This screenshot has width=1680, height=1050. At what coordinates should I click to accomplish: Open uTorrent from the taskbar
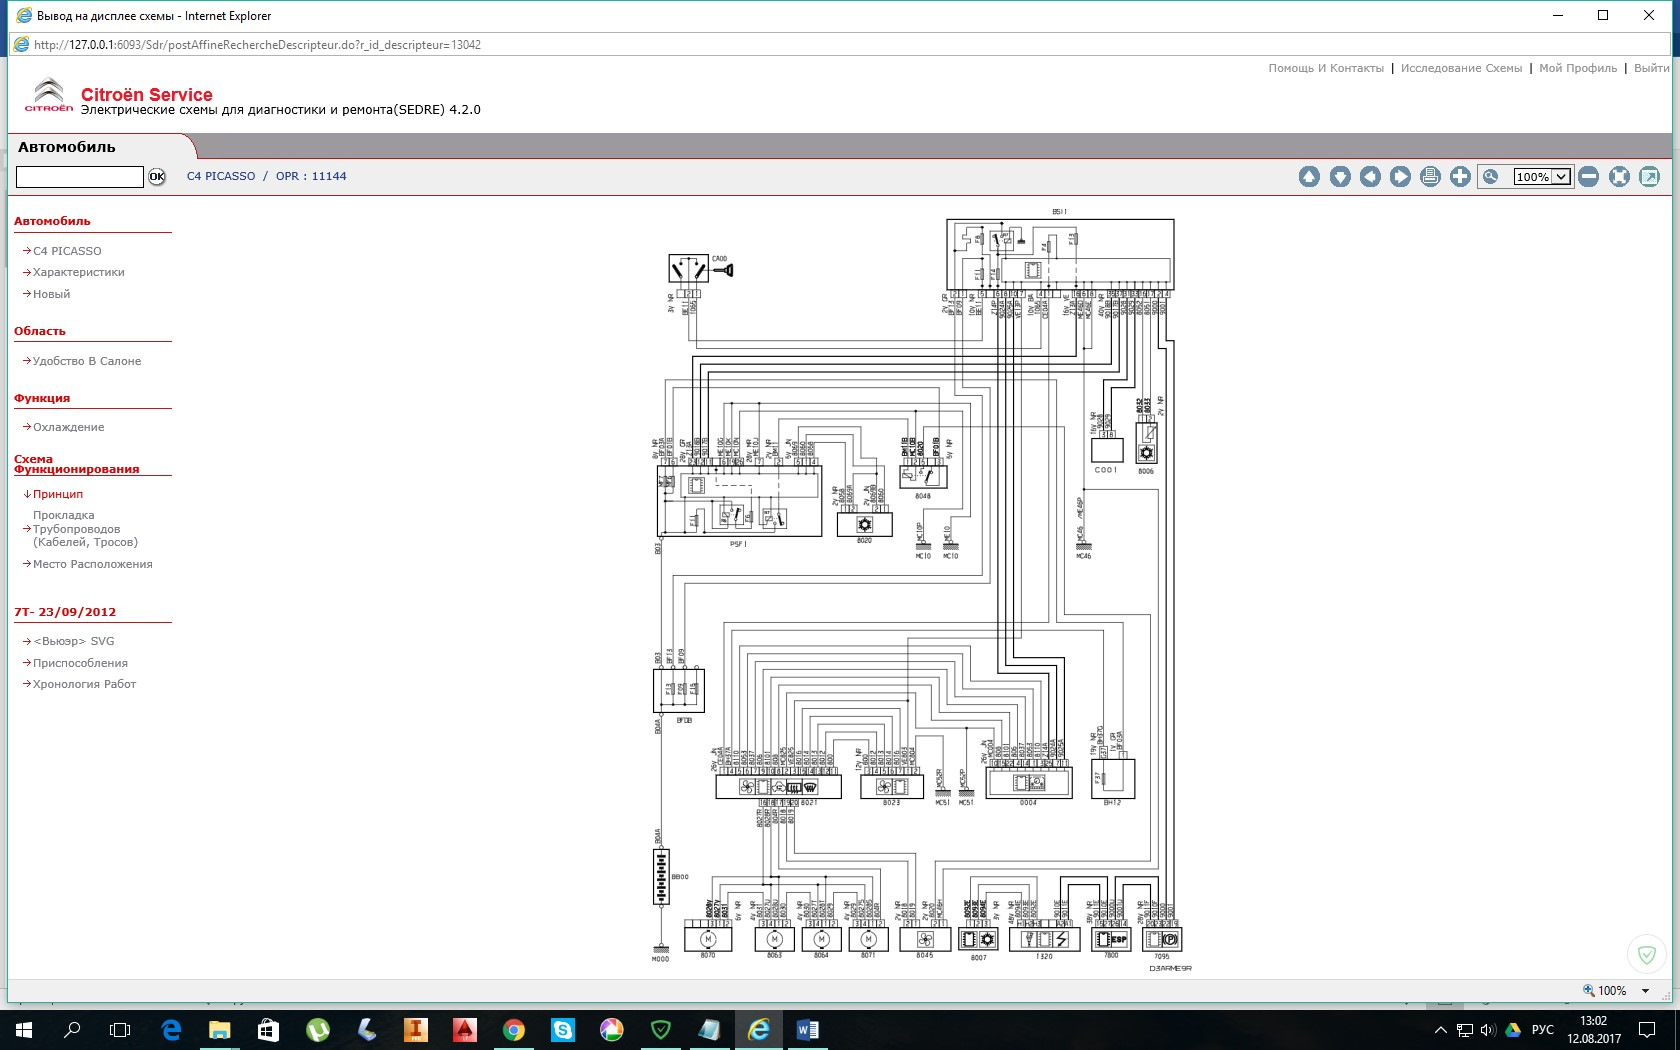[x=317, y=1030]
